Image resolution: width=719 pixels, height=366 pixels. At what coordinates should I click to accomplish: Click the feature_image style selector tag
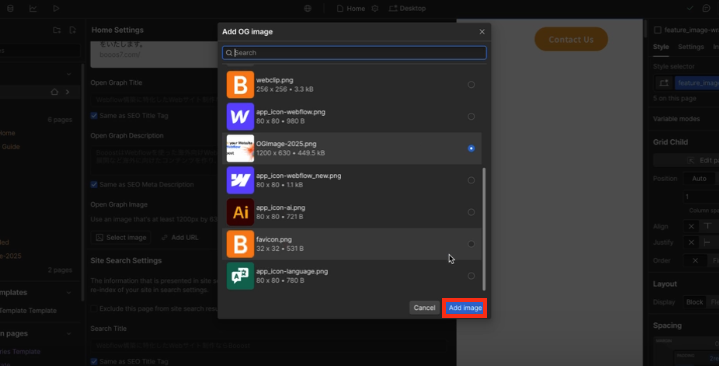point(697,83)
